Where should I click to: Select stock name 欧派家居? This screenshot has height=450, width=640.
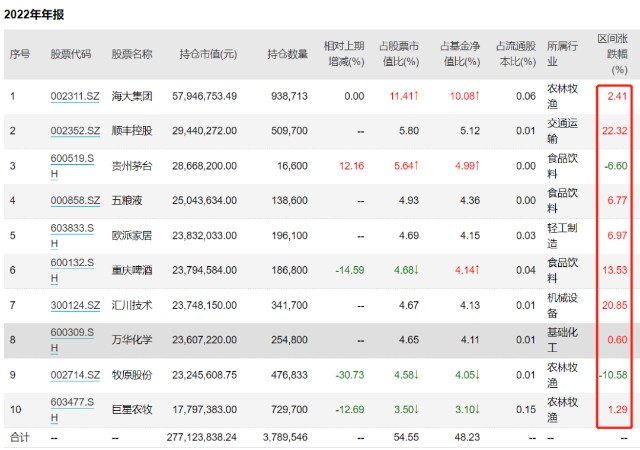click(x=132, y=236)
